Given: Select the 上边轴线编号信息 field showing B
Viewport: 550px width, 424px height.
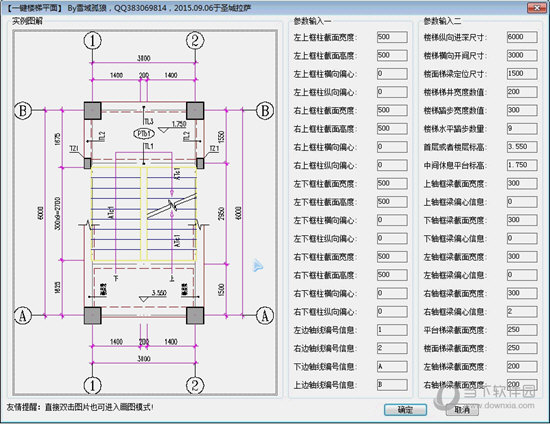Looking at the screenshot, I should pyautogui.click(x=392, y=385).
